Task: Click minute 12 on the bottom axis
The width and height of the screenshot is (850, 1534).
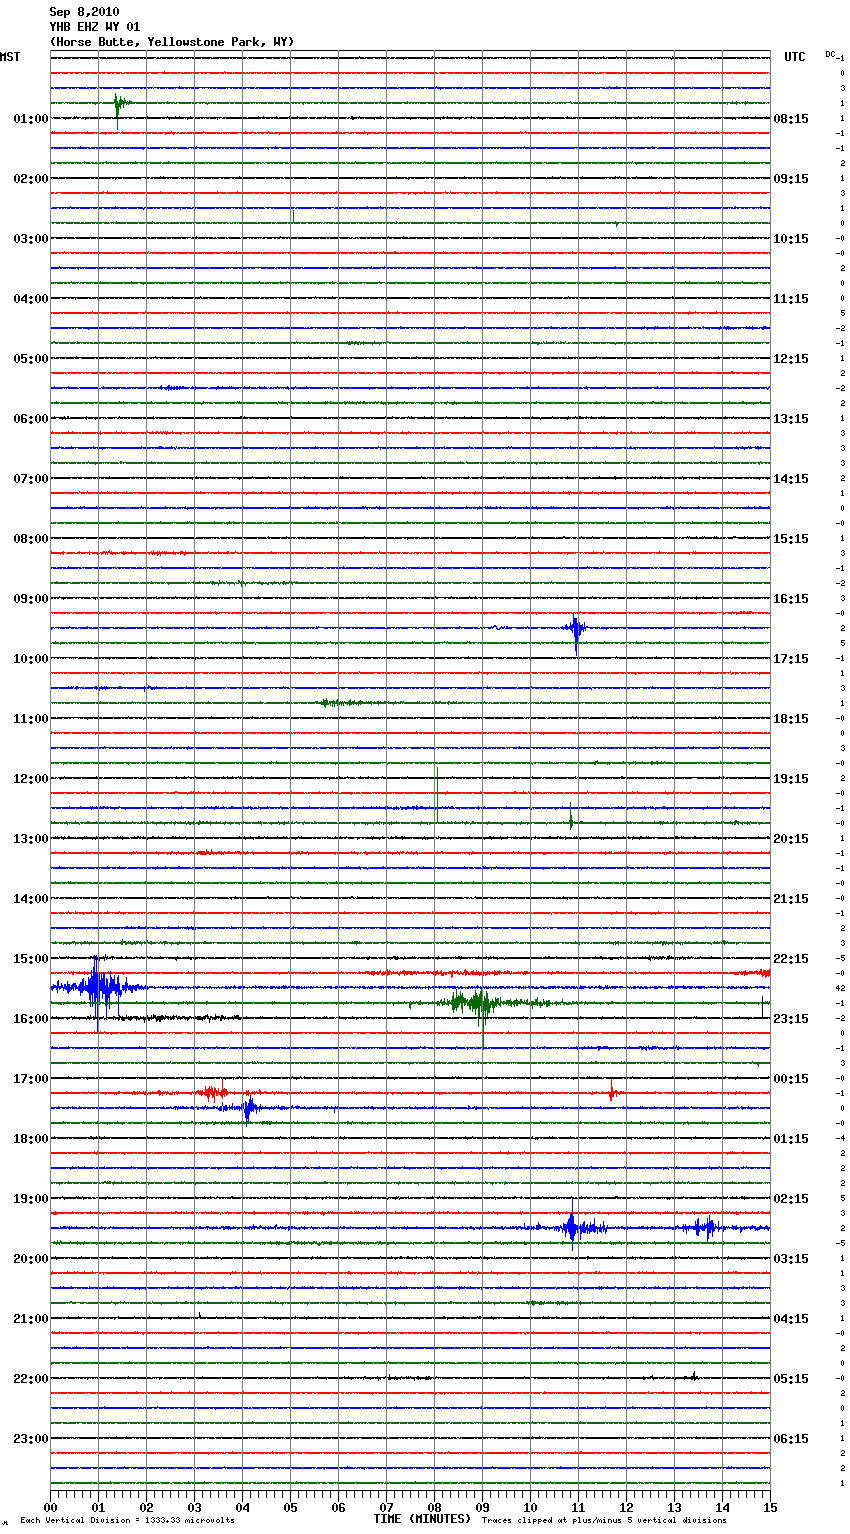Action: (x=626, y=1507)
